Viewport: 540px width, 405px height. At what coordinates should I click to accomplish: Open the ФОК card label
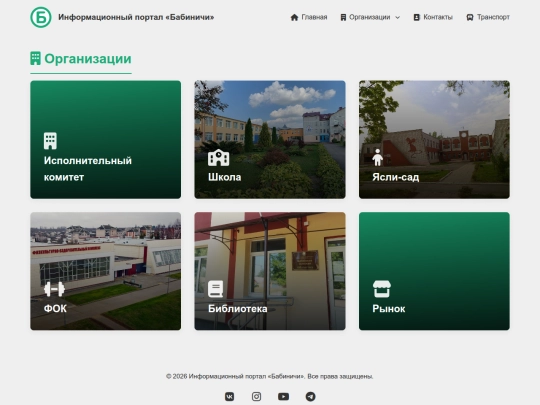click(55, 309)
